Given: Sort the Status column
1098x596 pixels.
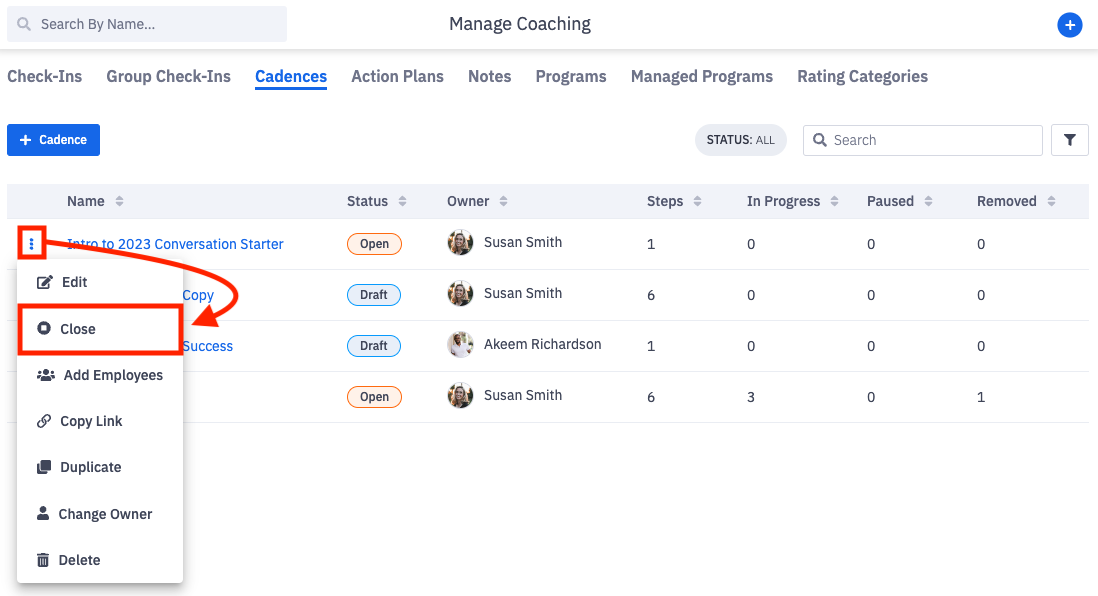Looking at the screenshot, I should pos(402,201).
